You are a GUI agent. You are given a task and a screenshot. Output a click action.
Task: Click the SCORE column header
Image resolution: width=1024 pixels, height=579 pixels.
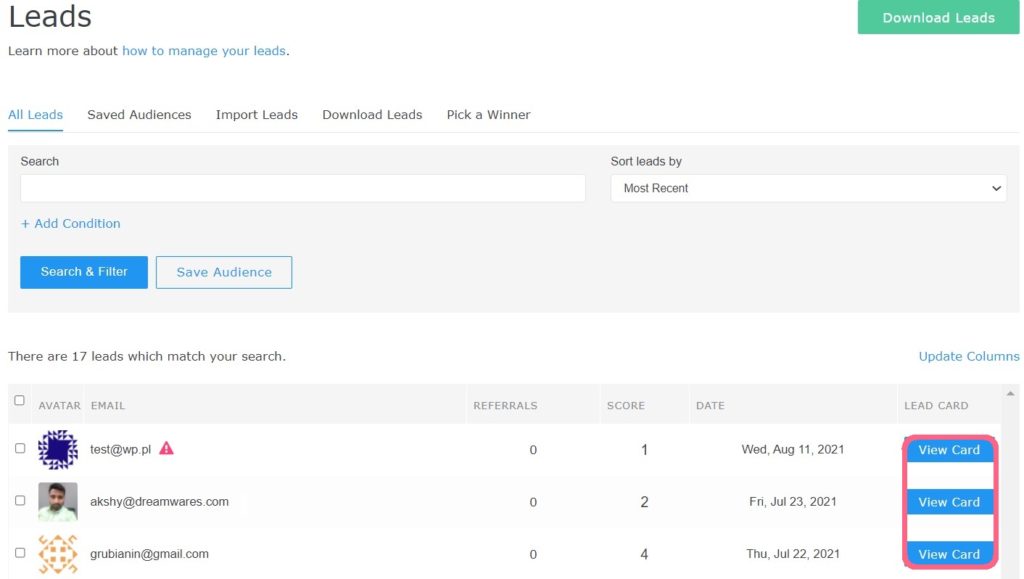coord(626,405)
